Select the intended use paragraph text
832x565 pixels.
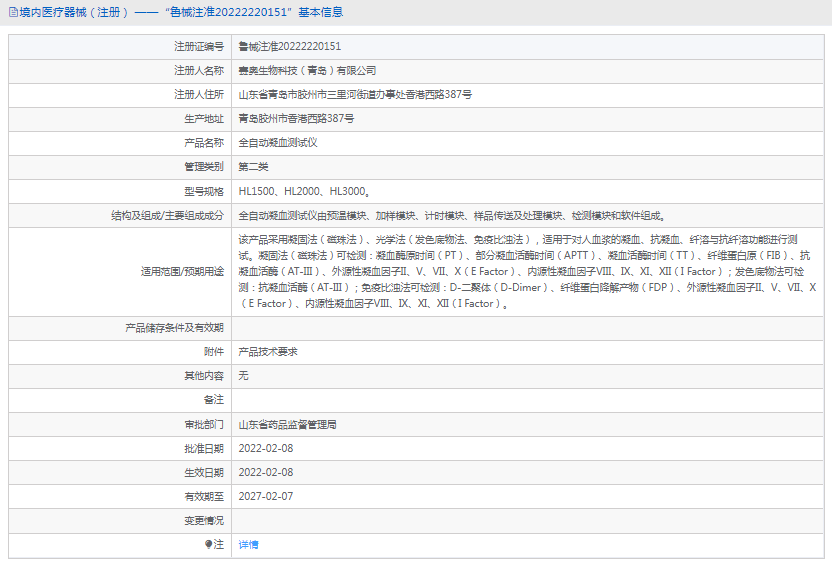(x=527, y=272)
